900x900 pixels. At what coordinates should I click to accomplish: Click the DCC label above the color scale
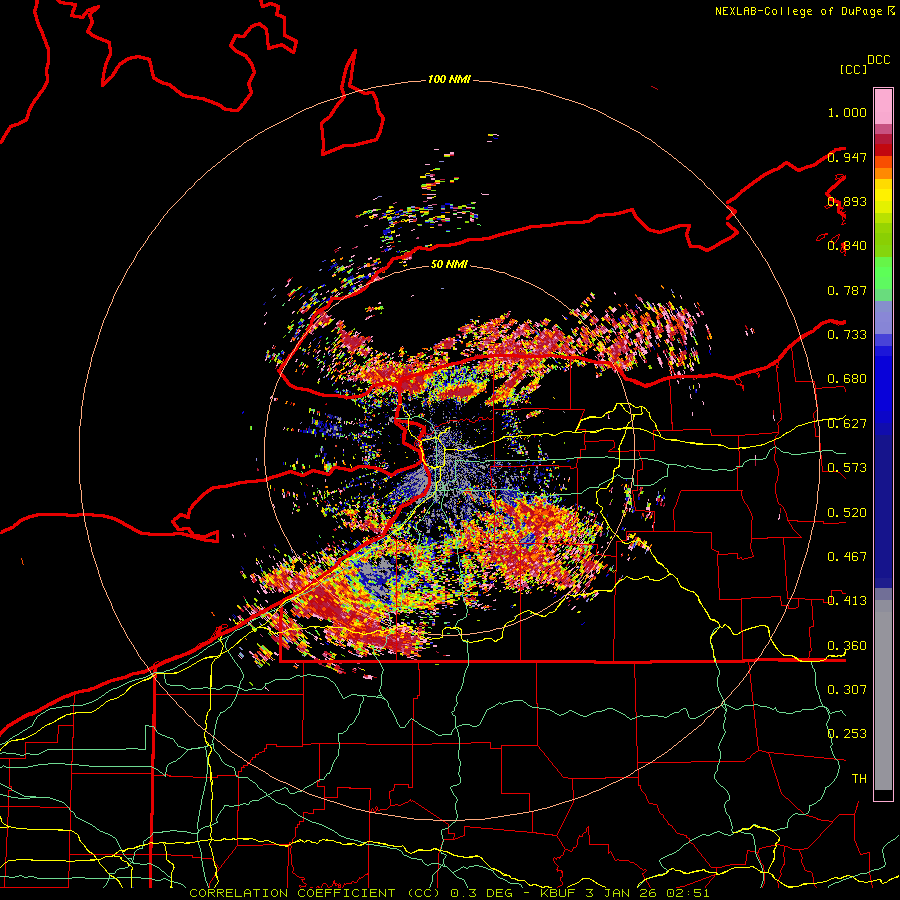tap(879, 60)
